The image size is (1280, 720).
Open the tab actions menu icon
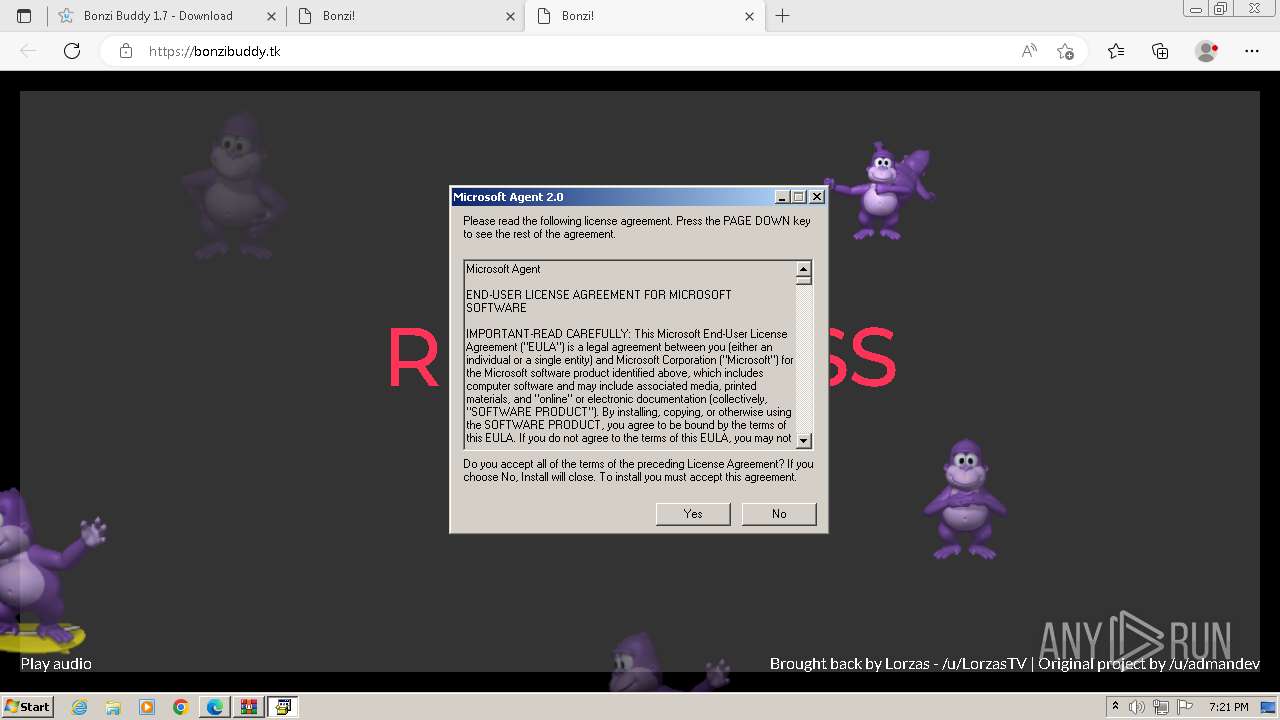24,16
